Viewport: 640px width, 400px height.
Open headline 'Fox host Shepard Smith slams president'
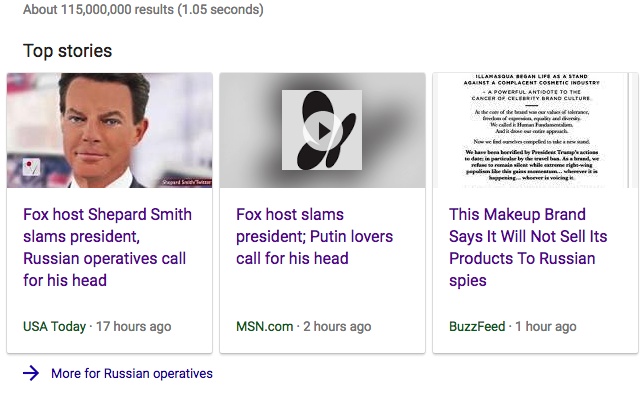tap(107, 247)
